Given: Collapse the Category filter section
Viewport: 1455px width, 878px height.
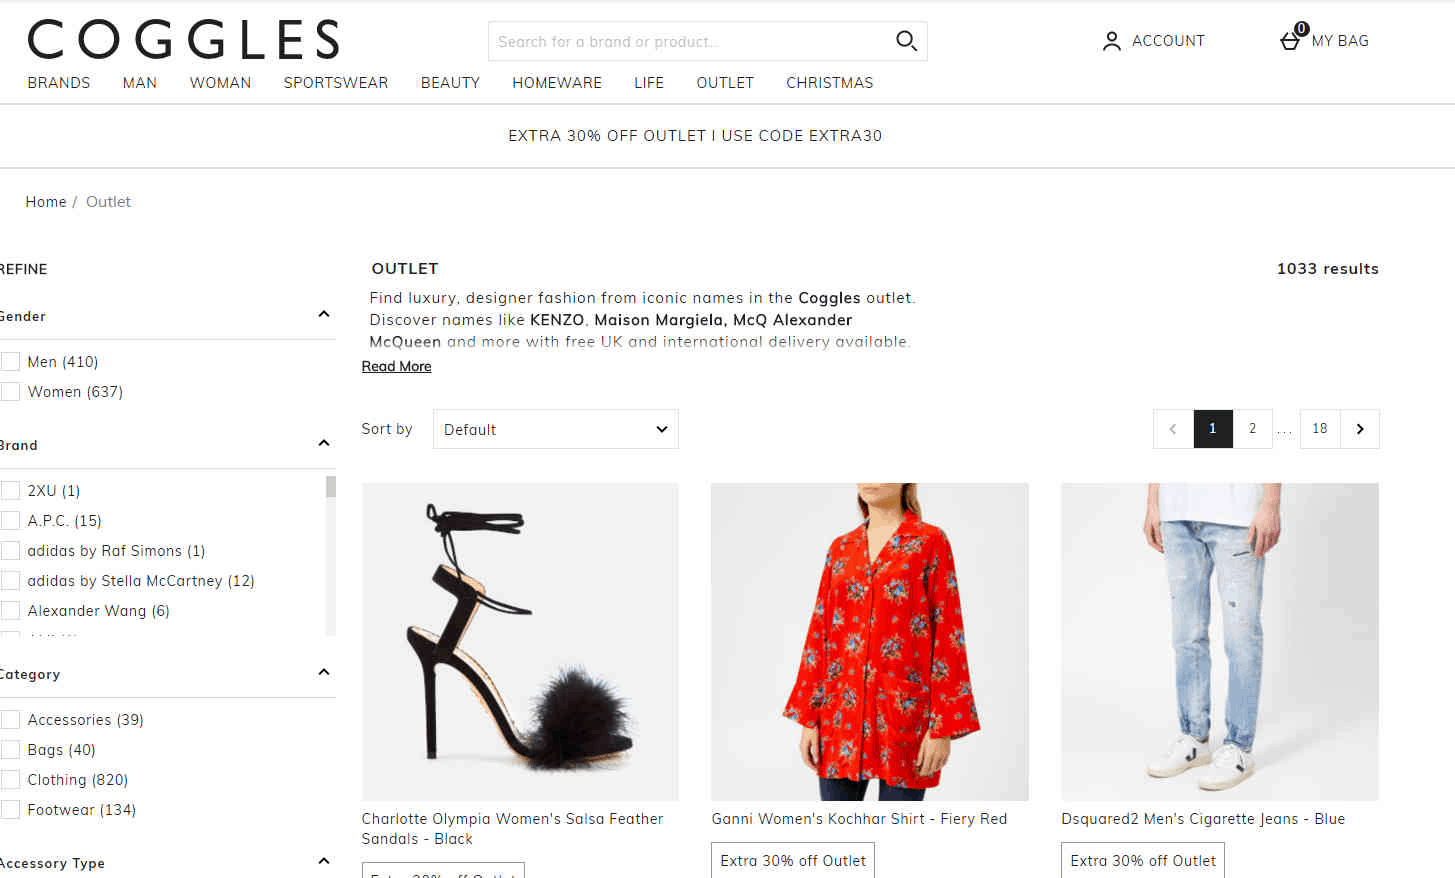Looking at the screenshot, I should pyautogui.click(x=324, y=673).
